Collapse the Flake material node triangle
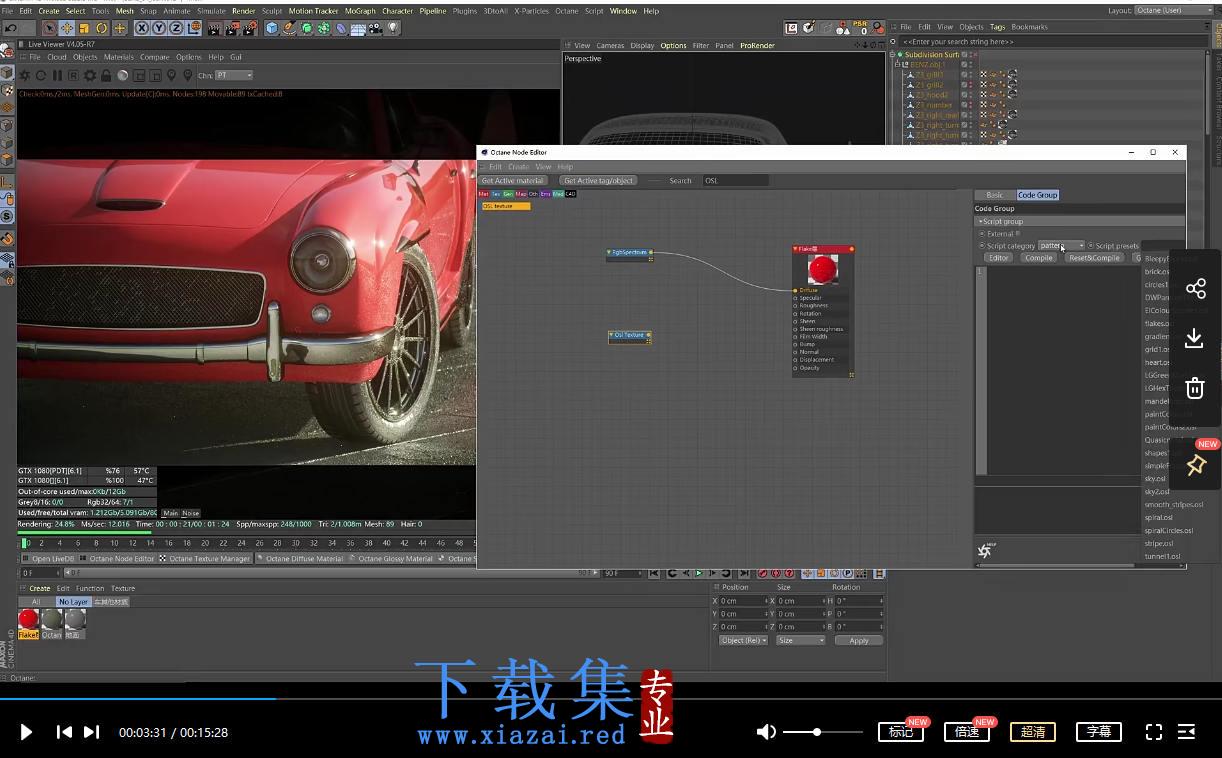This screenshot has height=758, width=1222. [795, 249]
